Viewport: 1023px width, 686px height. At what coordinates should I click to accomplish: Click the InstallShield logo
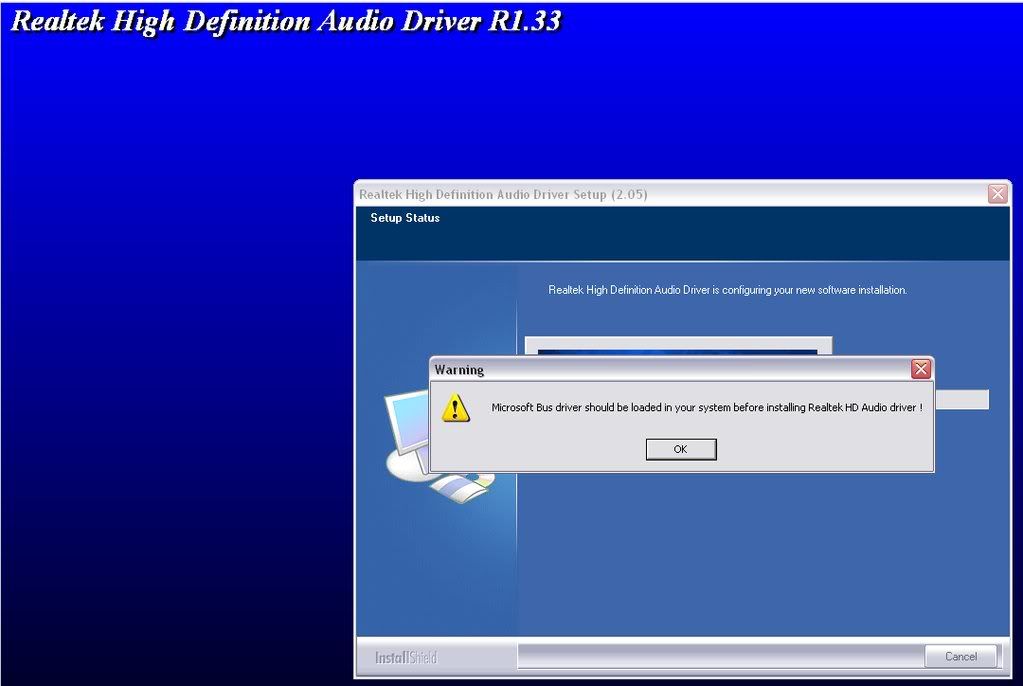point(406,657)
